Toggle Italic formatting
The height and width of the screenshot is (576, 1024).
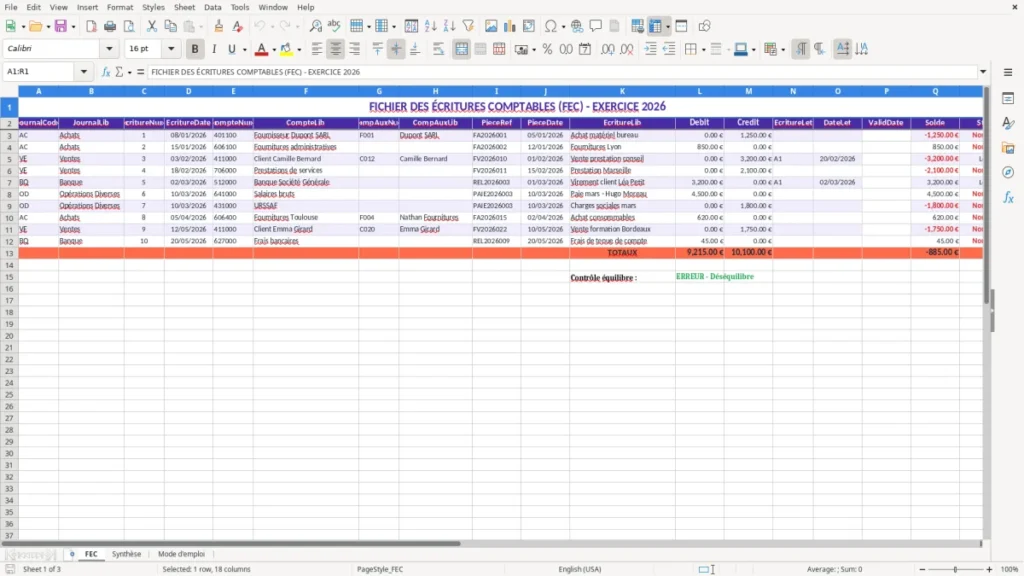click(x=214, y=49)
